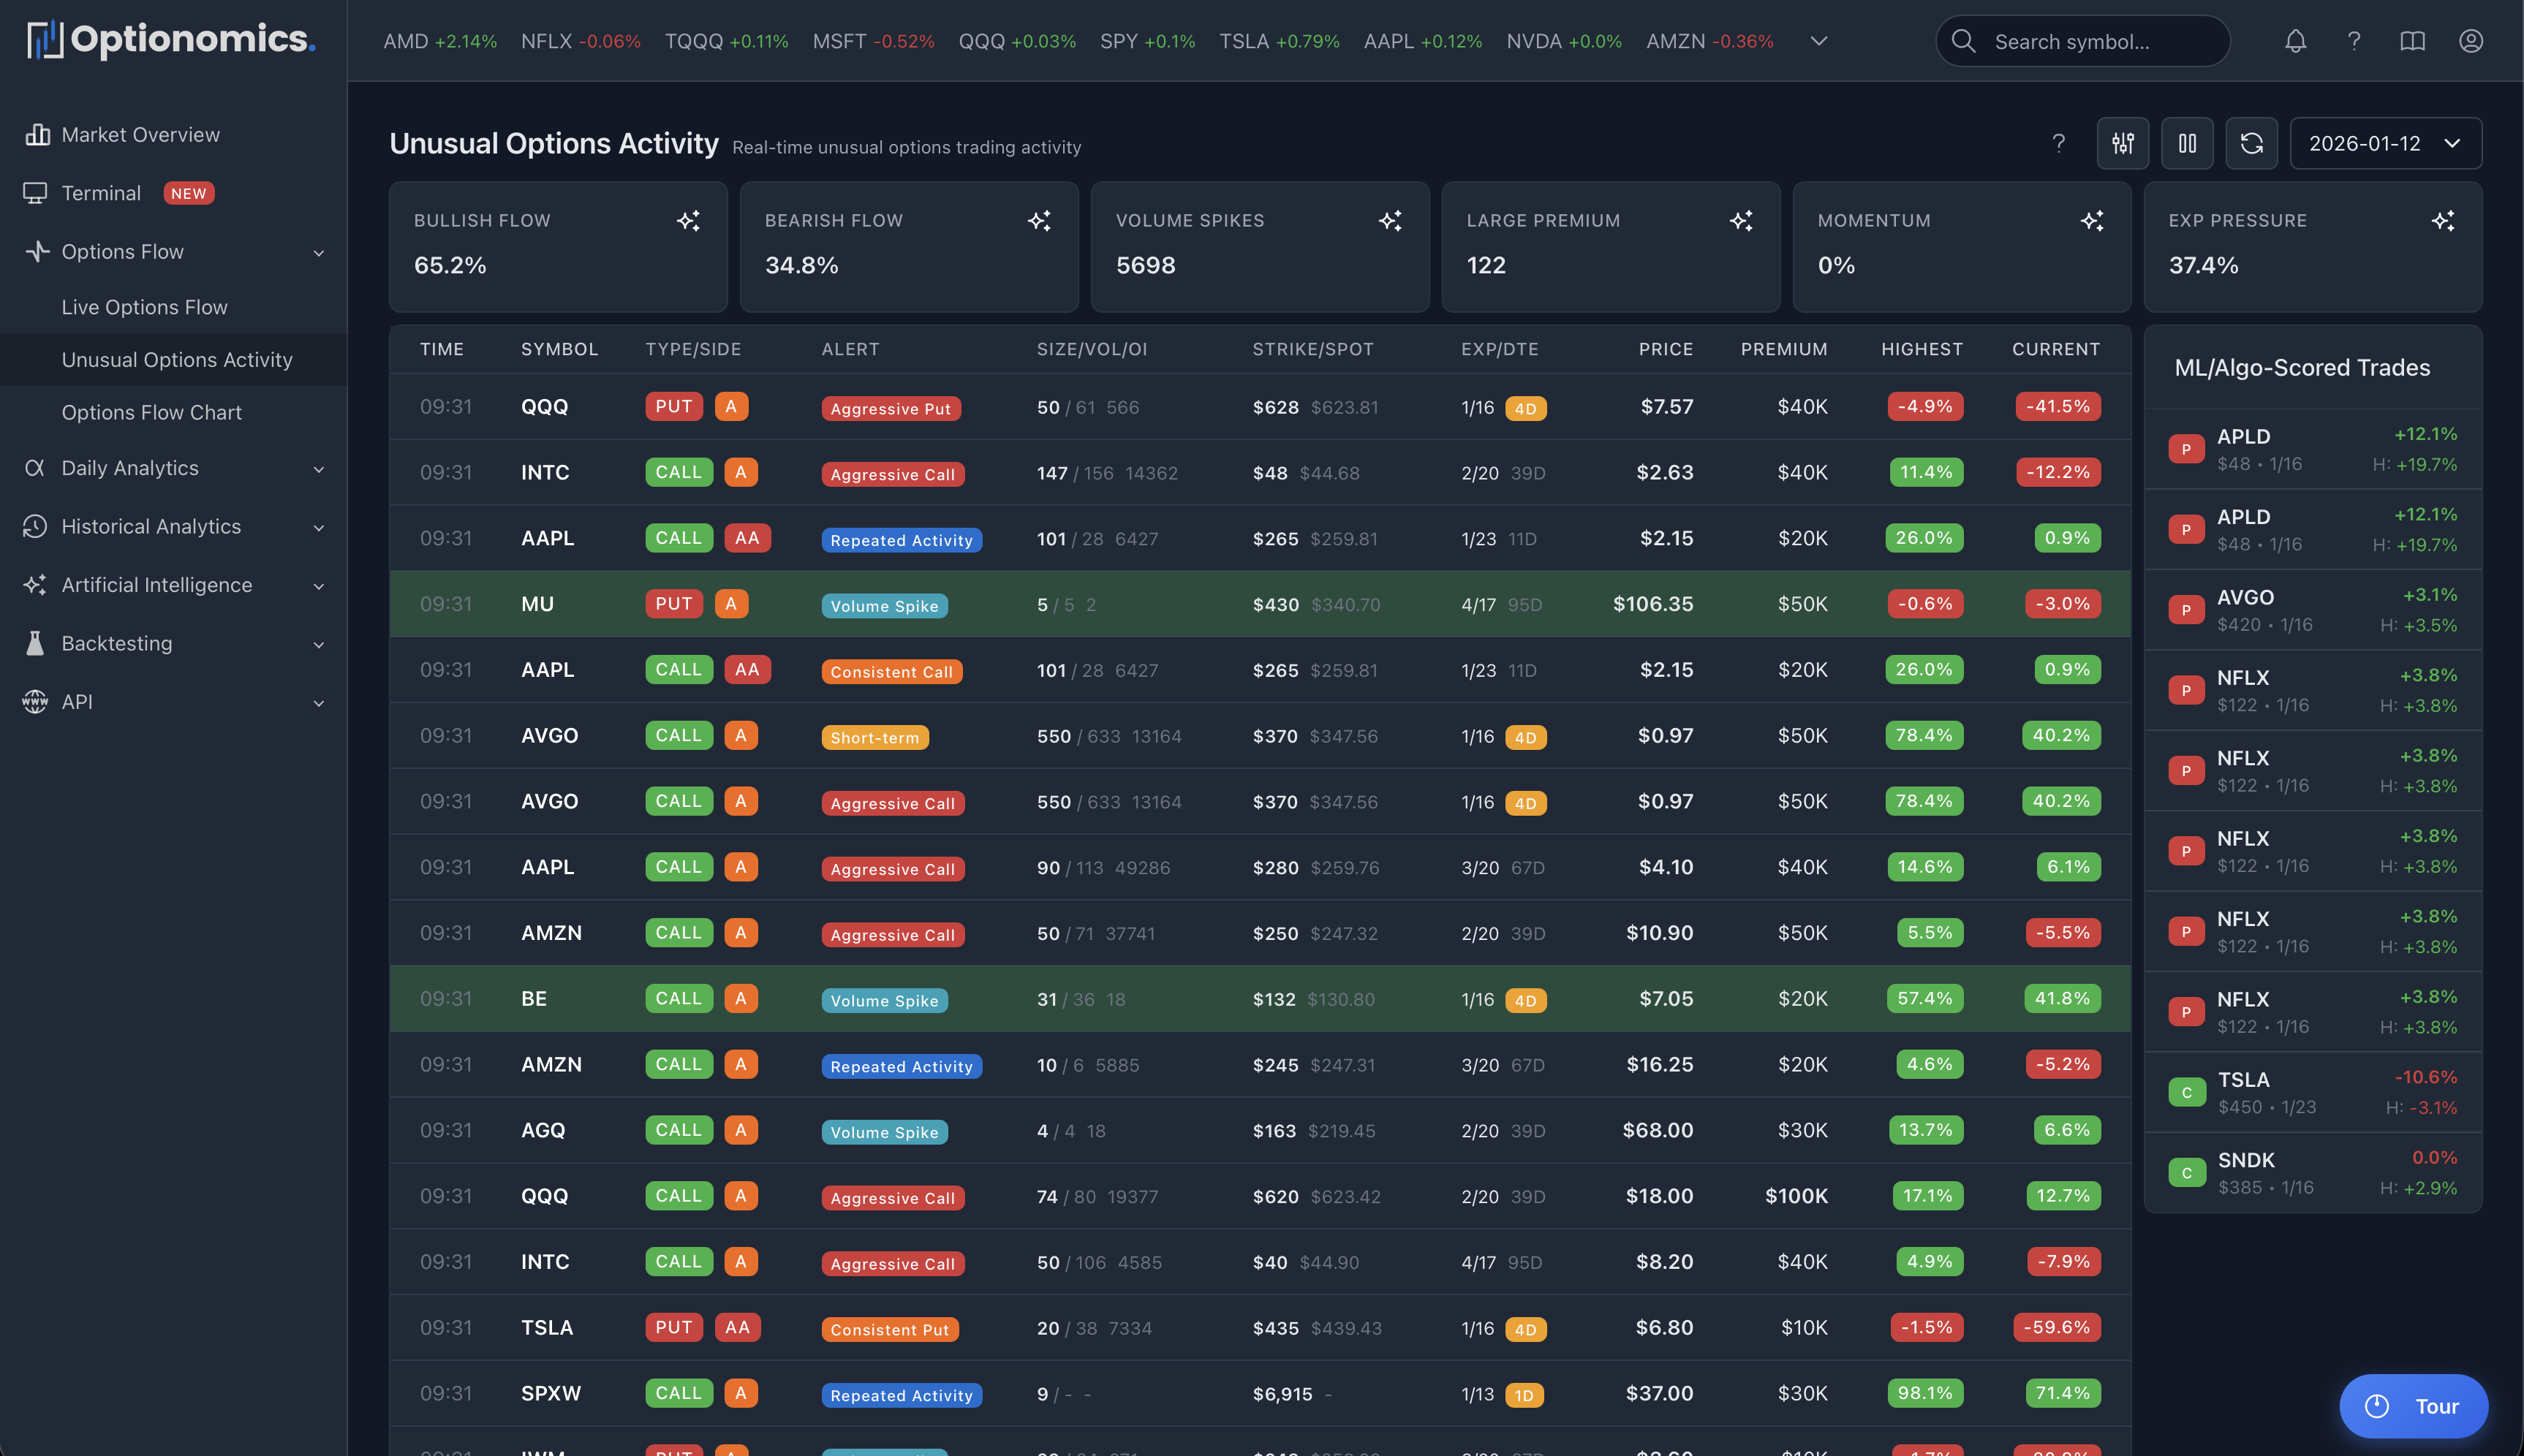The width and height of the screenshot is (2524, 1456).
Task: Click the help question mark icon in header
Action: click(x=2354, y=41)
